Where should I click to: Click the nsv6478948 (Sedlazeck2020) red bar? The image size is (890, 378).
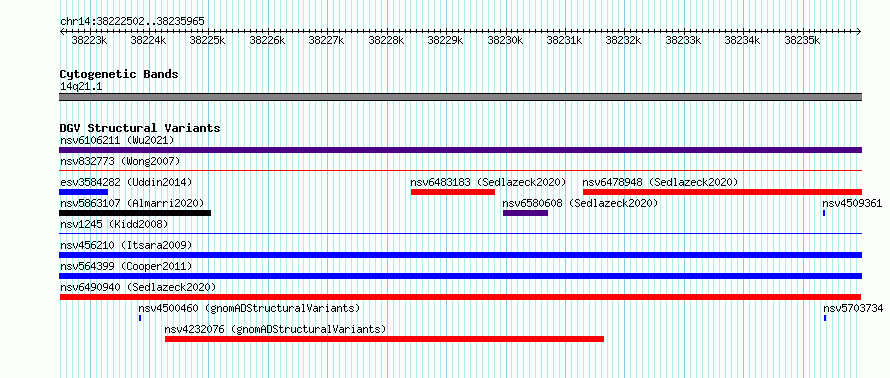point(723,192)
